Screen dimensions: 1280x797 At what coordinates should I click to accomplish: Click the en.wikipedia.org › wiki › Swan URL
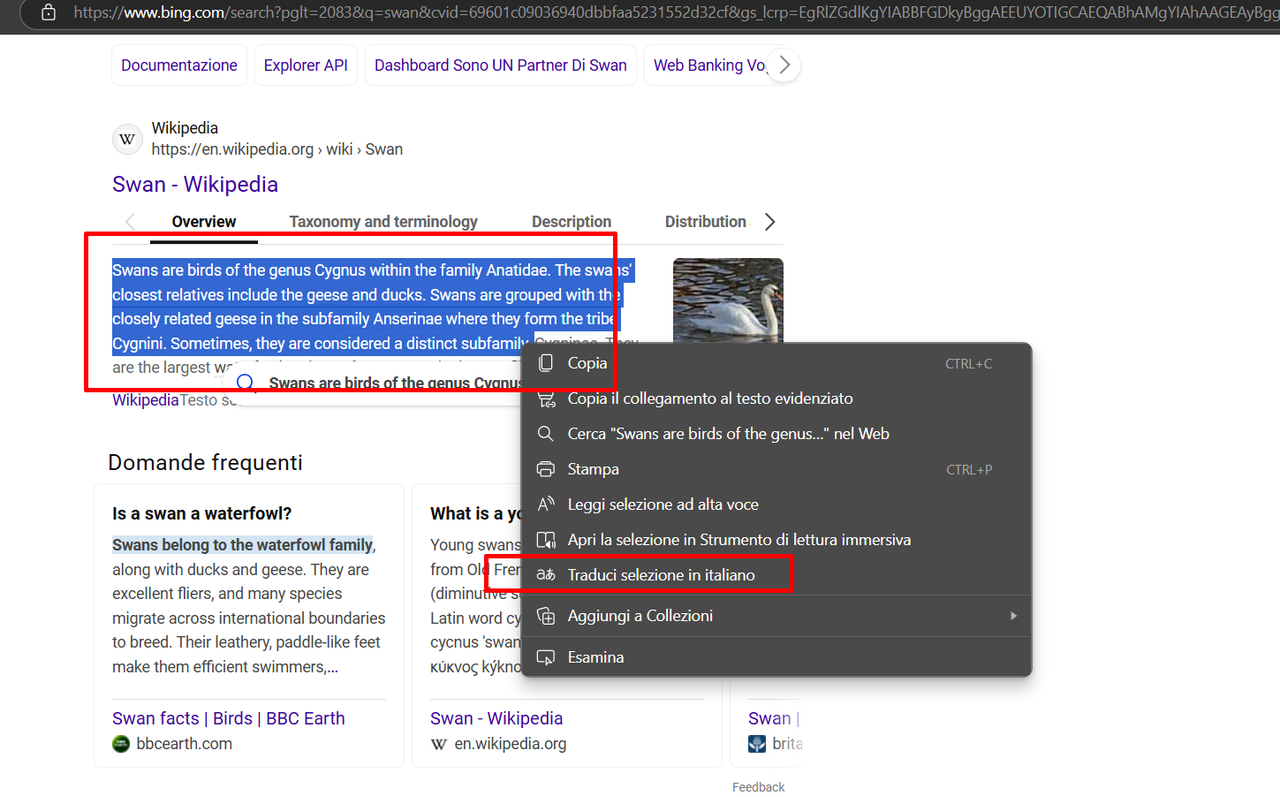click(277, 149)
